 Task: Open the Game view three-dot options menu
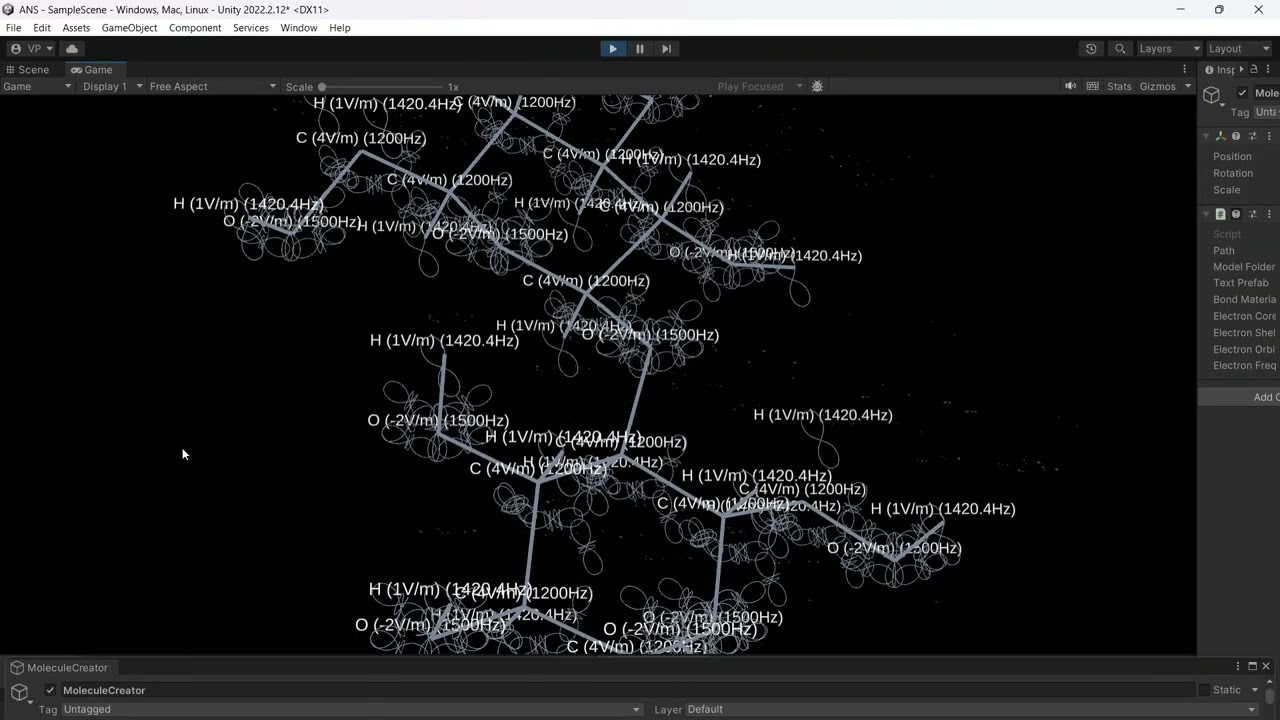coord(1185,70)
